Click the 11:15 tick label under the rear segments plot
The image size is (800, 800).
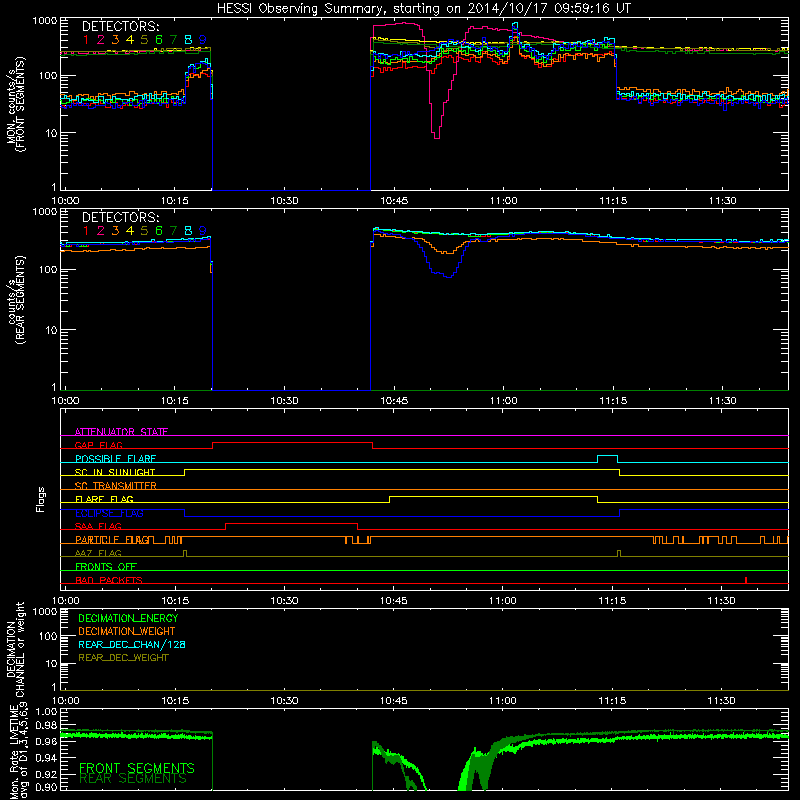[x=613, y=401]
